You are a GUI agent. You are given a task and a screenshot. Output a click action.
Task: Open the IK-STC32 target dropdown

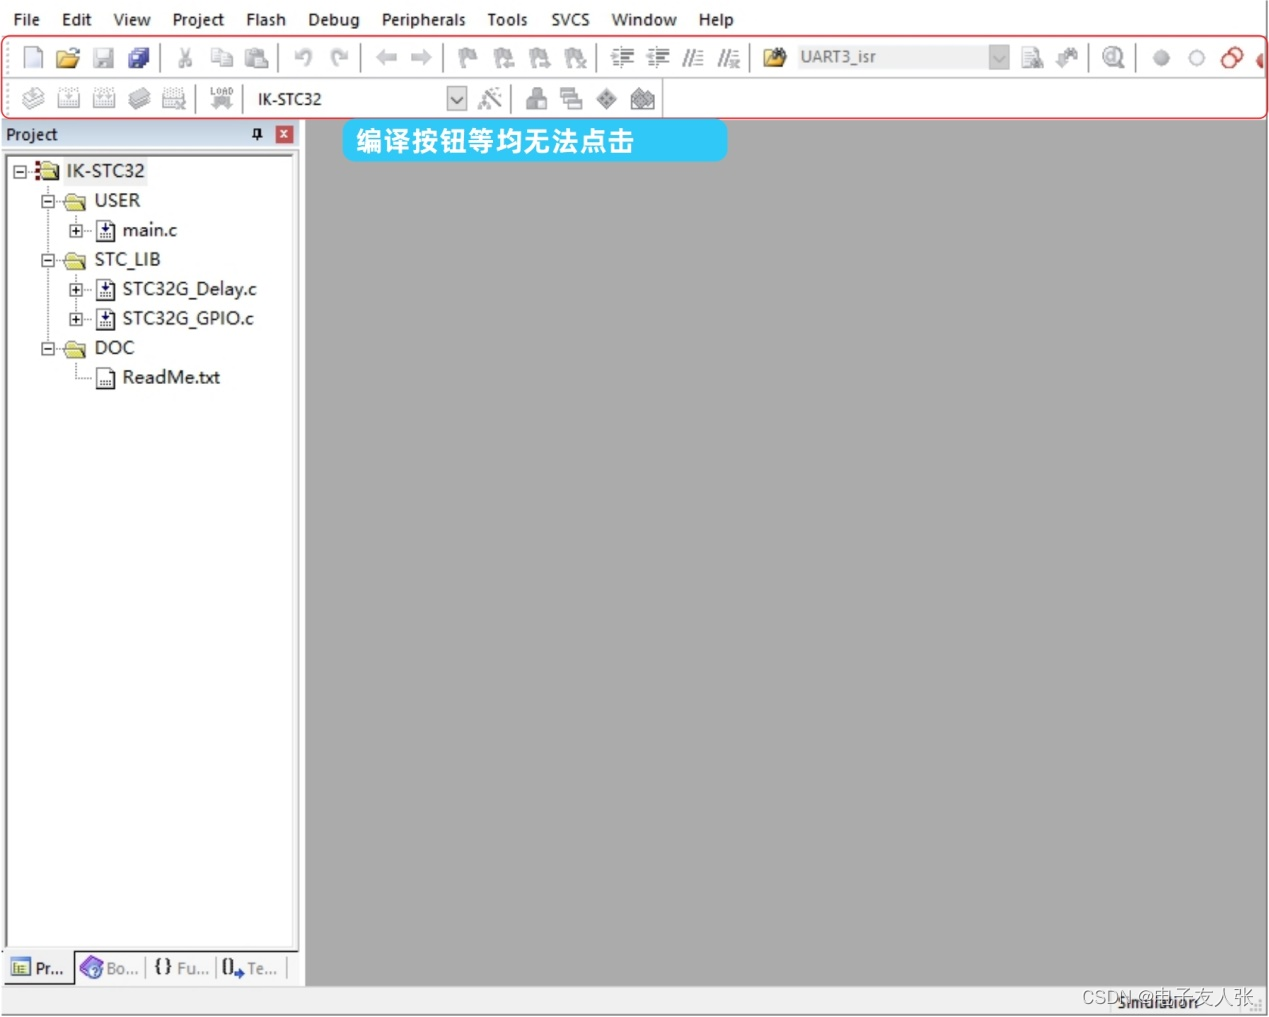pyautogui.click(x=456, y=99)
